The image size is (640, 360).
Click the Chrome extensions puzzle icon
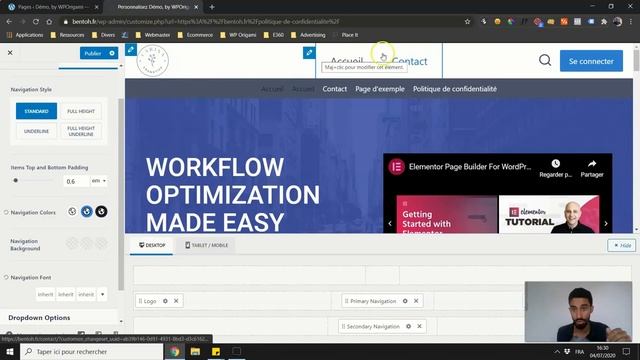pyautogui.click(x=604, y=21)
